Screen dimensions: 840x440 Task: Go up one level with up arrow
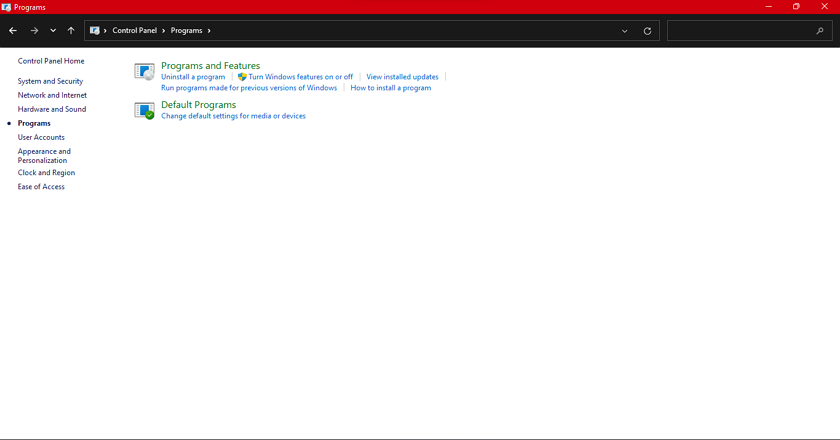71,31
